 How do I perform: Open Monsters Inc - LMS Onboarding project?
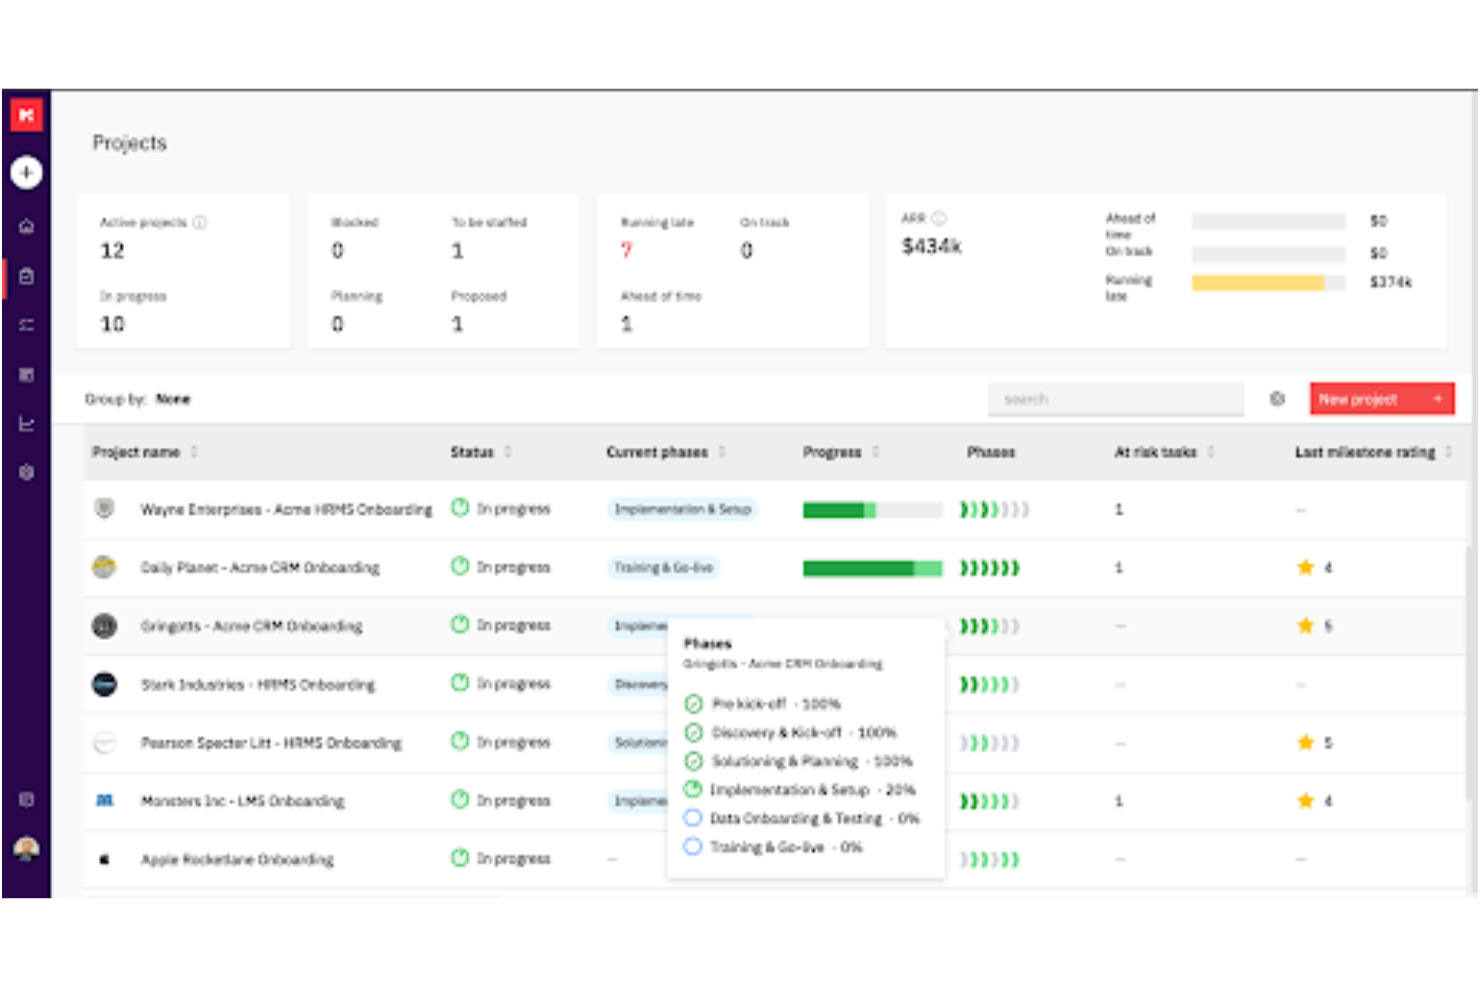pos(242,801)
